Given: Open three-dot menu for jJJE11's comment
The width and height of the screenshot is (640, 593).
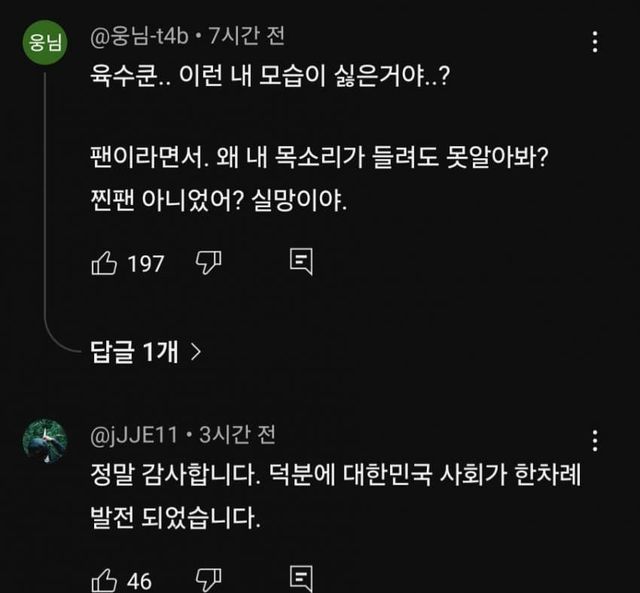Looking at the screenshot, I should coord(596,441).
